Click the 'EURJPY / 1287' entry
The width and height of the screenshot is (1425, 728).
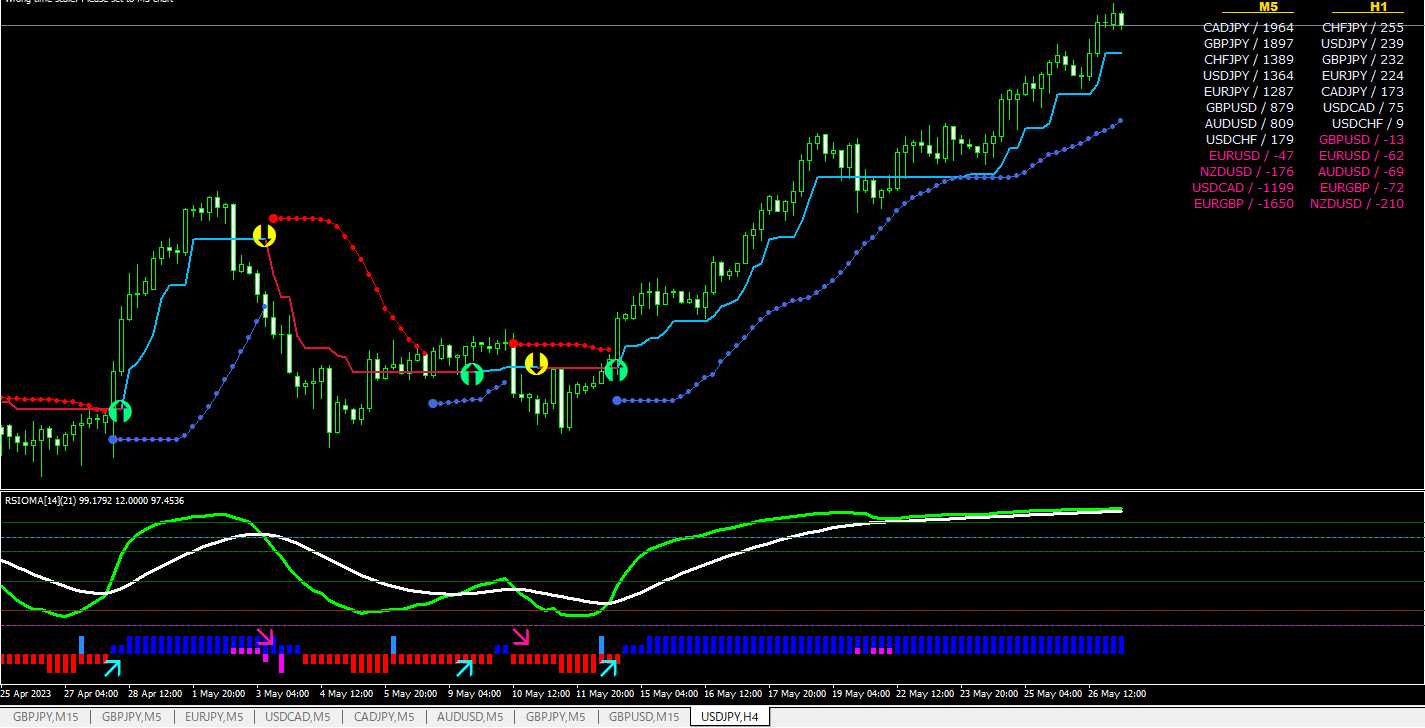click(x=1248, y=92)
